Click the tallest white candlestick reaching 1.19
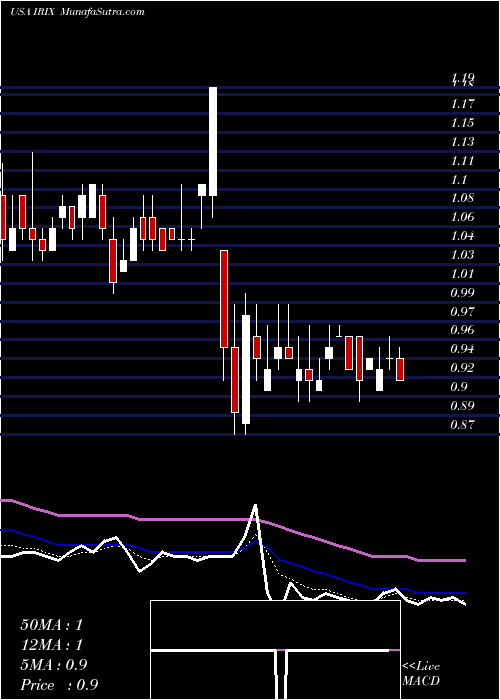Viewport: 500px width, 700px height. [213, 141]
